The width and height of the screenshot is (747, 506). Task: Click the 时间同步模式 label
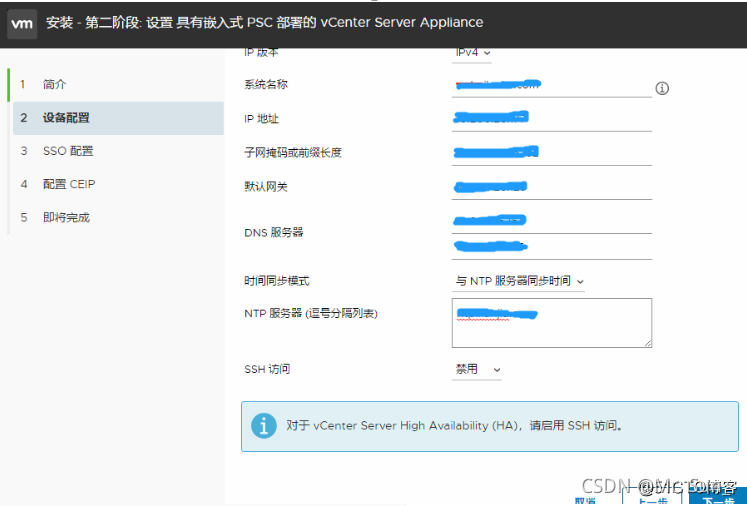pos(277,281)
